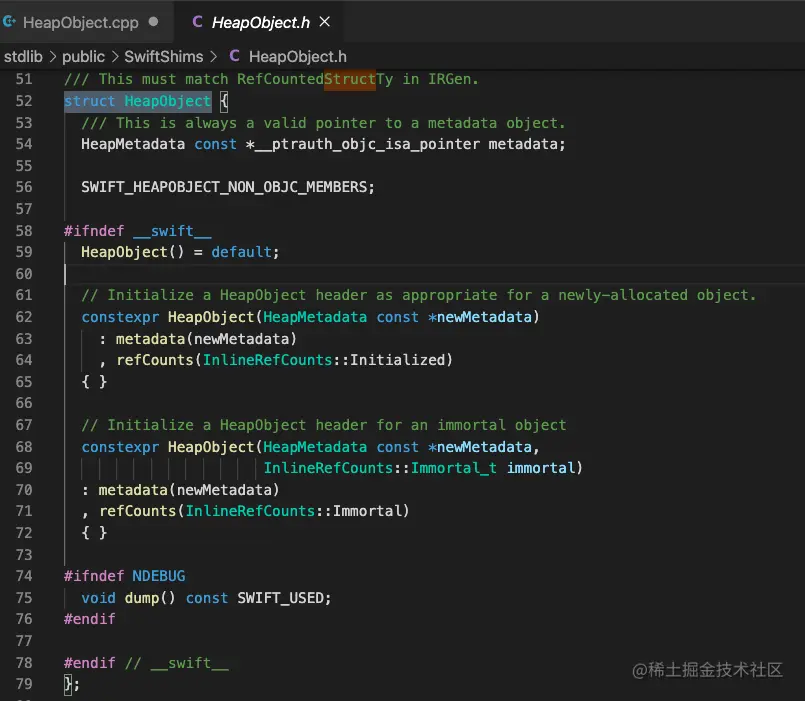Click 'HeapObject() = default;' on line 59
The height and width of the screenshot is (701, 805).
point(180,252)
